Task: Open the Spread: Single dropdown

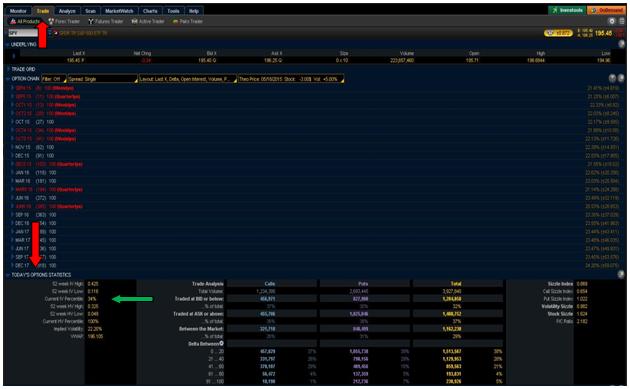Action: point(102,79)
